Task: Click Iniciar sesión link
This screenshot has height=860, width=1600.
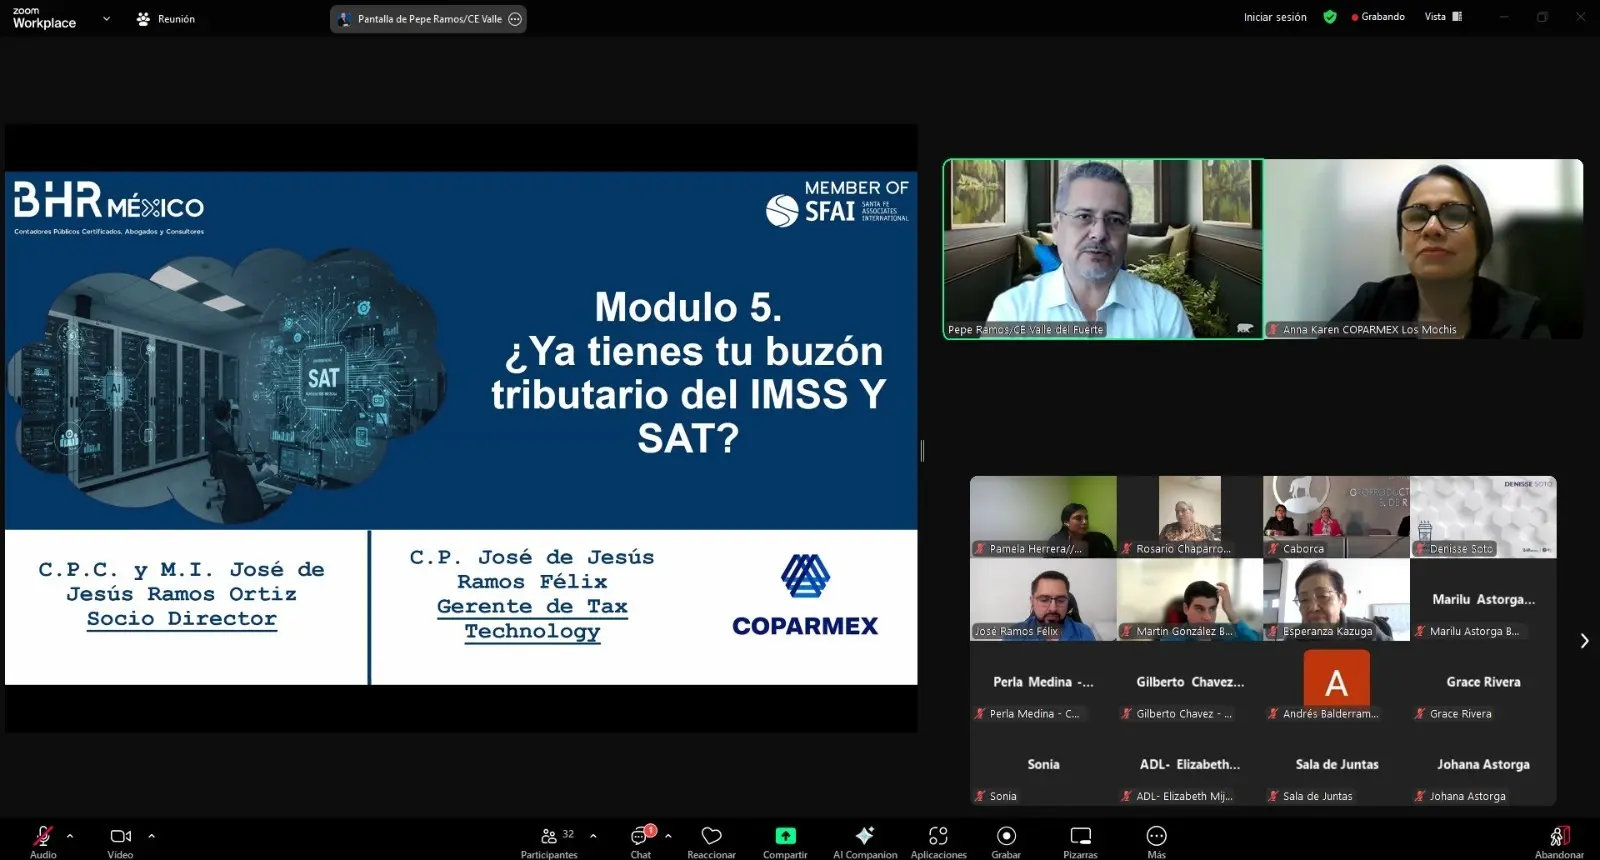Action: click(x=1275, y=17)
